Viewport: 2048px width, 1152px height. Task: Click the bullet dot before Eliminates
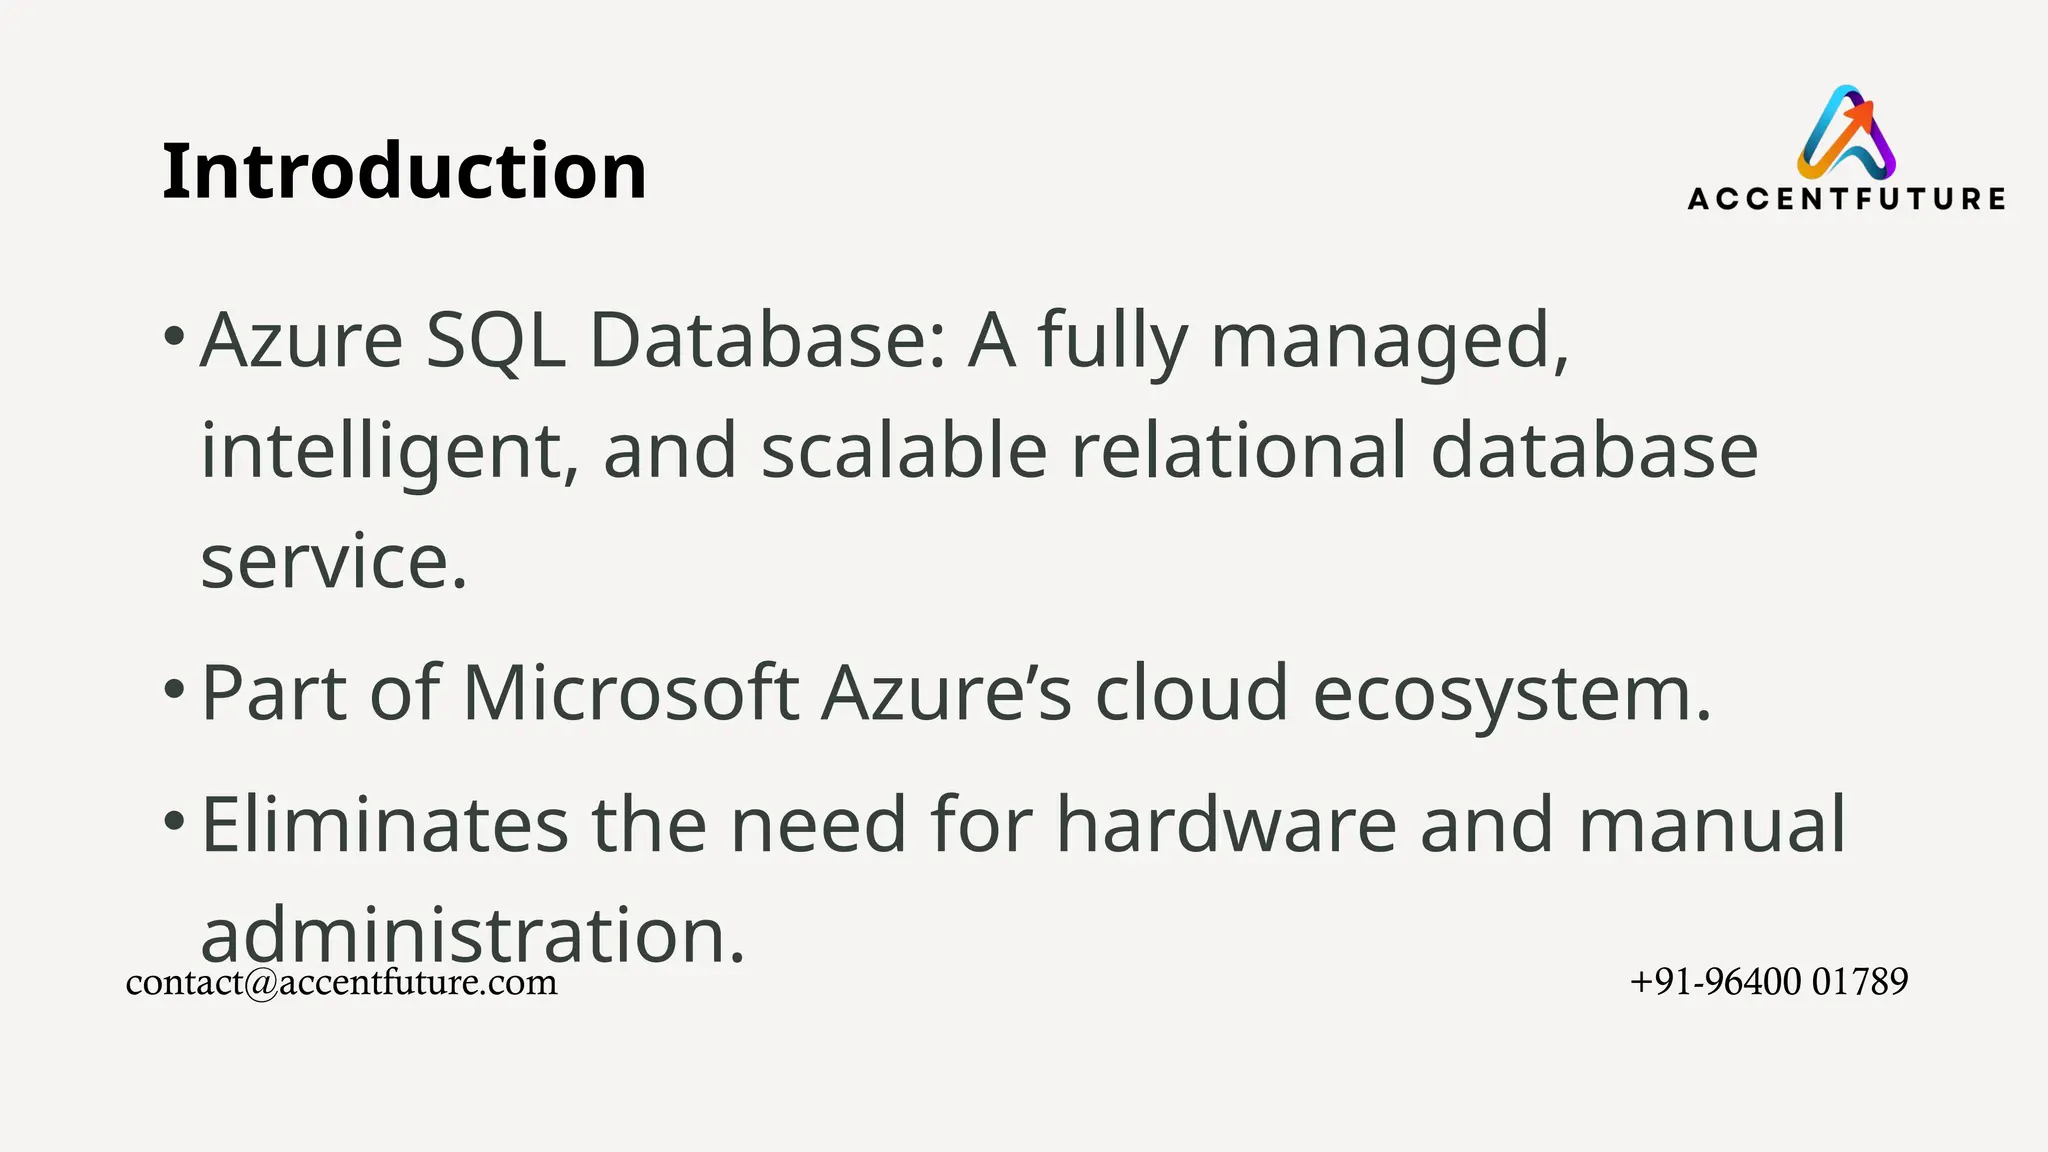pos(174,821)
